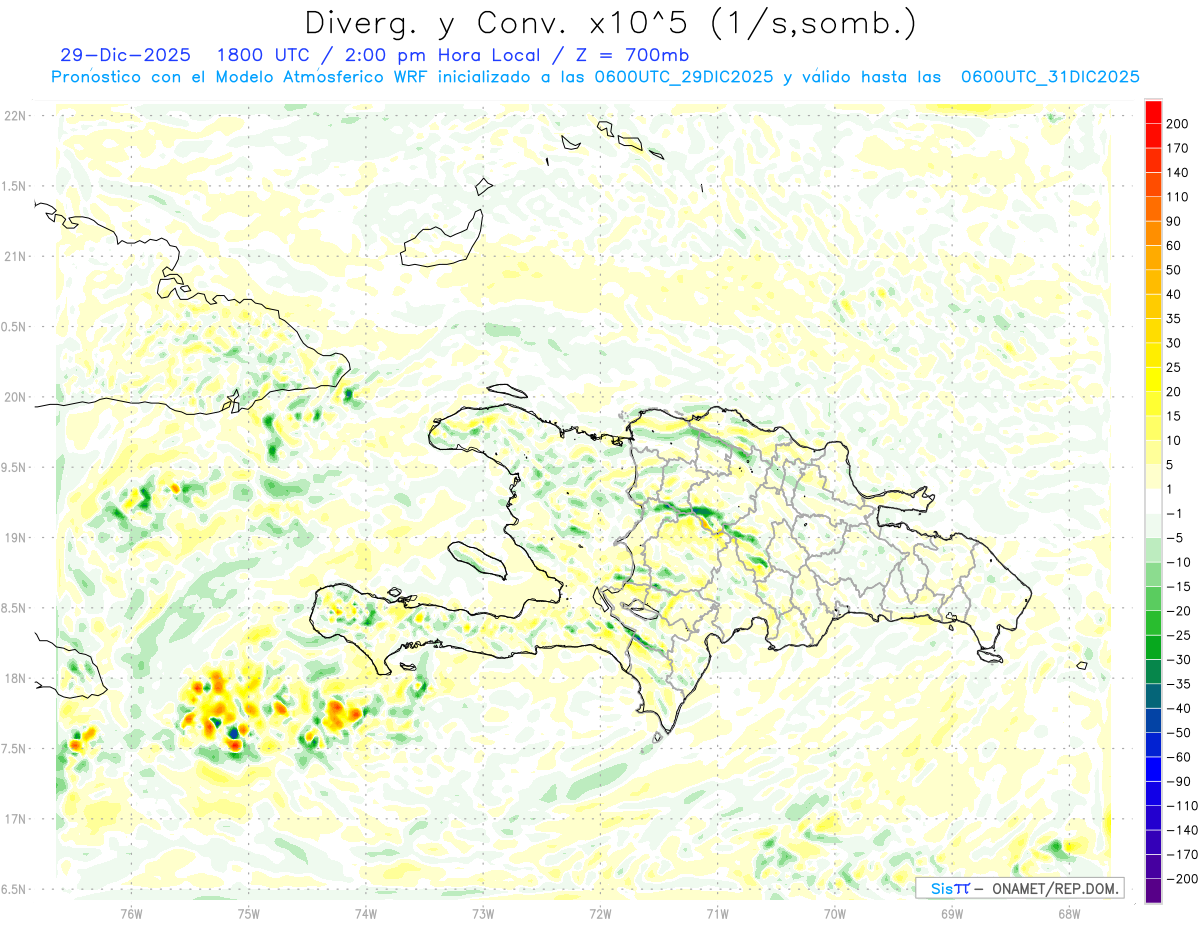Image resolution: width=1200 pixels, height=927 pixels.
Task: Click the dark purple swatch below the -200 label
Action: (1154, 891)
